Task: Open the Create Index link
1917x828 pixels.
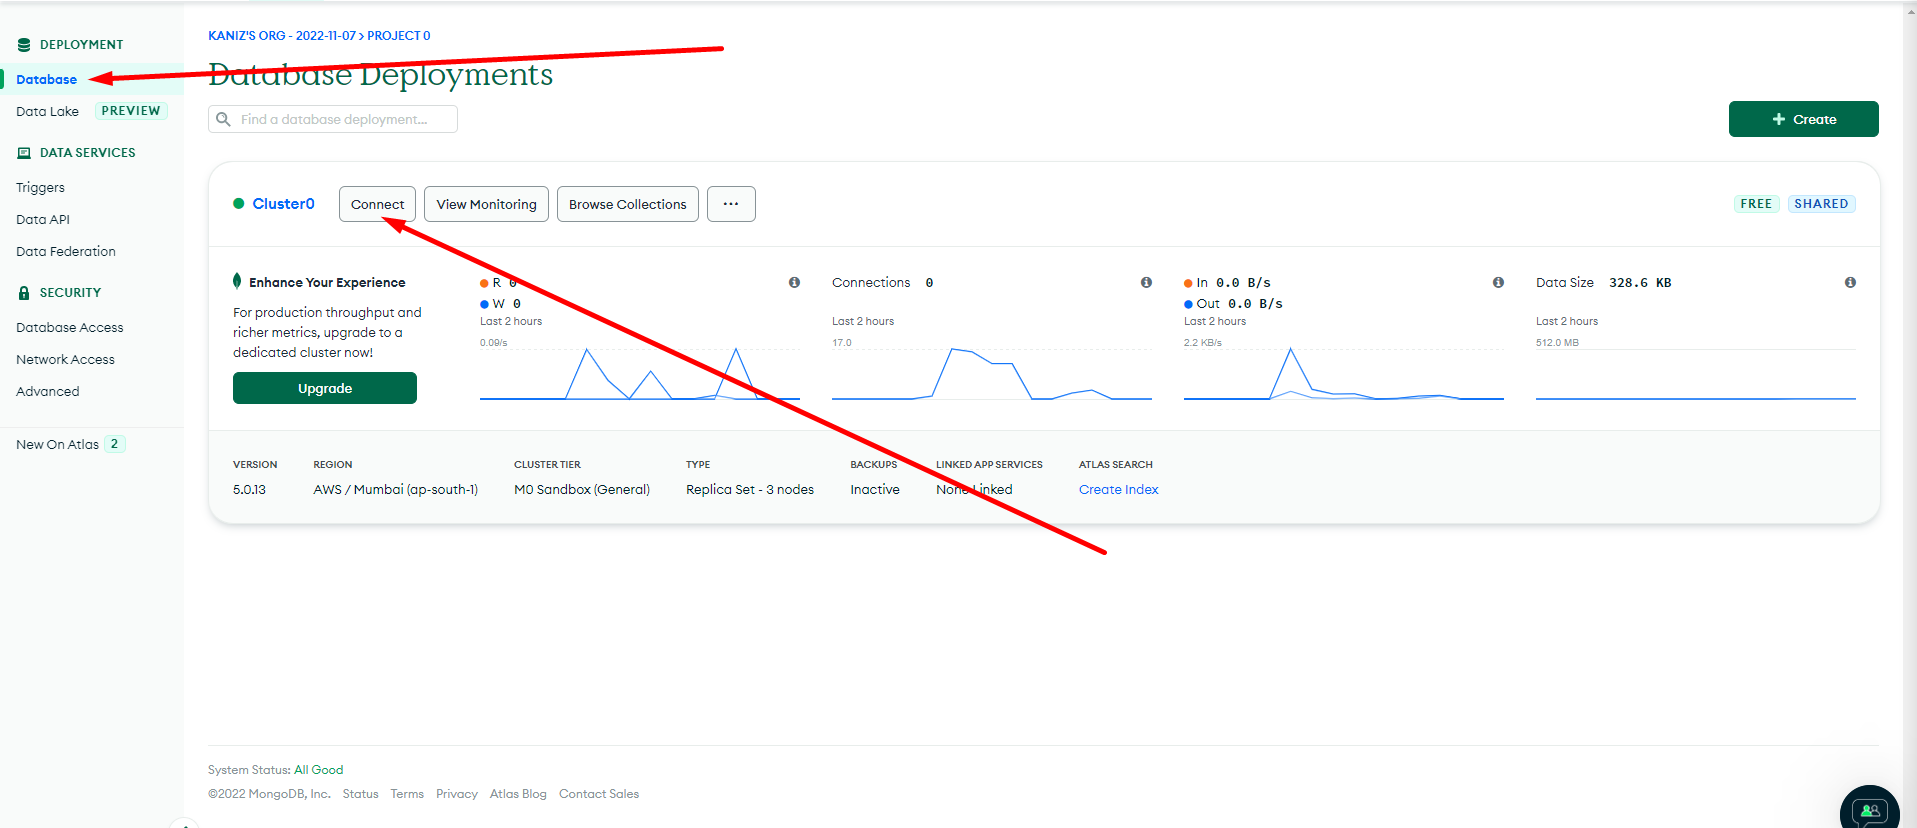Action: (1118, 490)
